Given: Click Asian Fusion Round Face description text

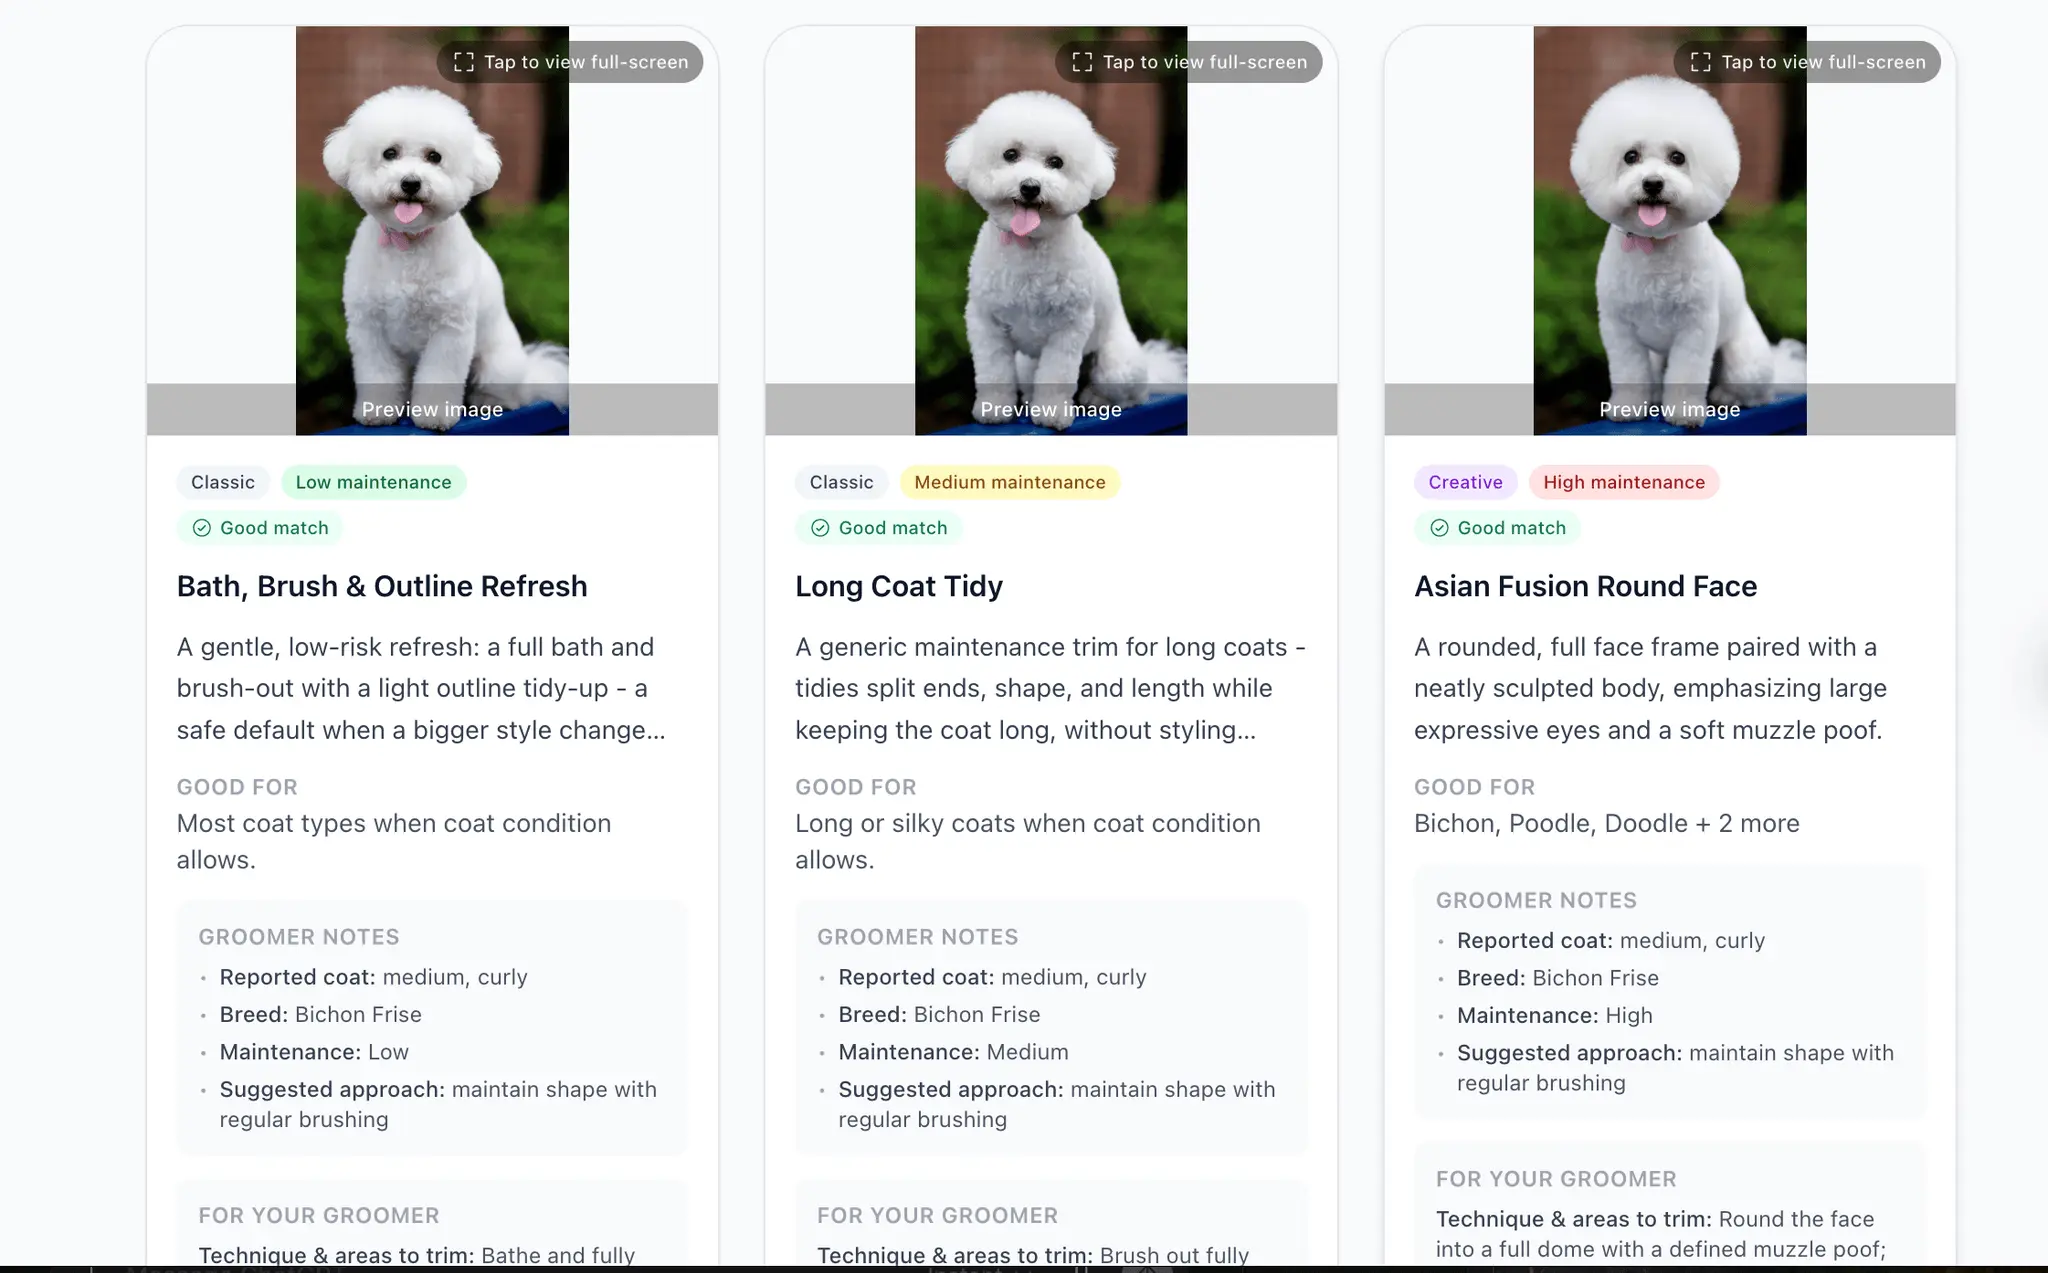Looking at the screenshot, I should tap(1650, 688).
